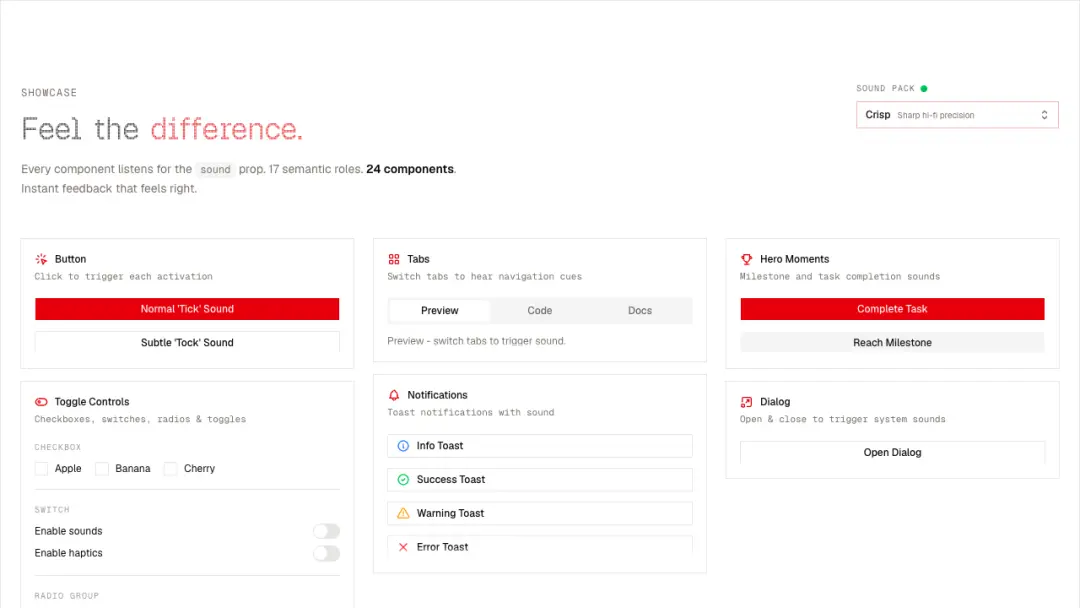
Task: Click the 'Preview - switch tabs to trigger sound.' text
Action: (x=476, y=341)
